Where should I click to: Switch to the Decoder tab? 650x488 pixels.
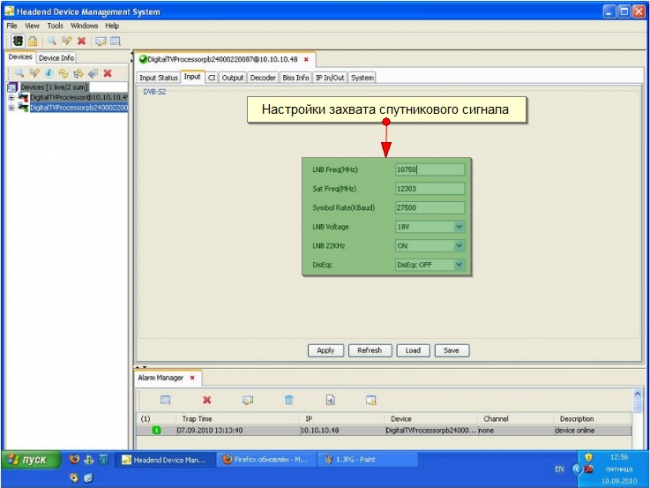(x=263, y=78)
